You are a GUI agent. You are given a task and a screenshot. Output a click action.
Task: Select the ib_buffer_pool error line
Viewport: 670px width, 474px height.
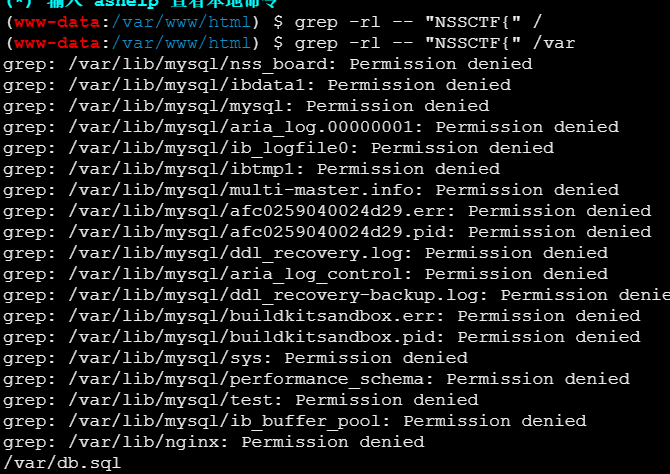(x=295, y=421)
